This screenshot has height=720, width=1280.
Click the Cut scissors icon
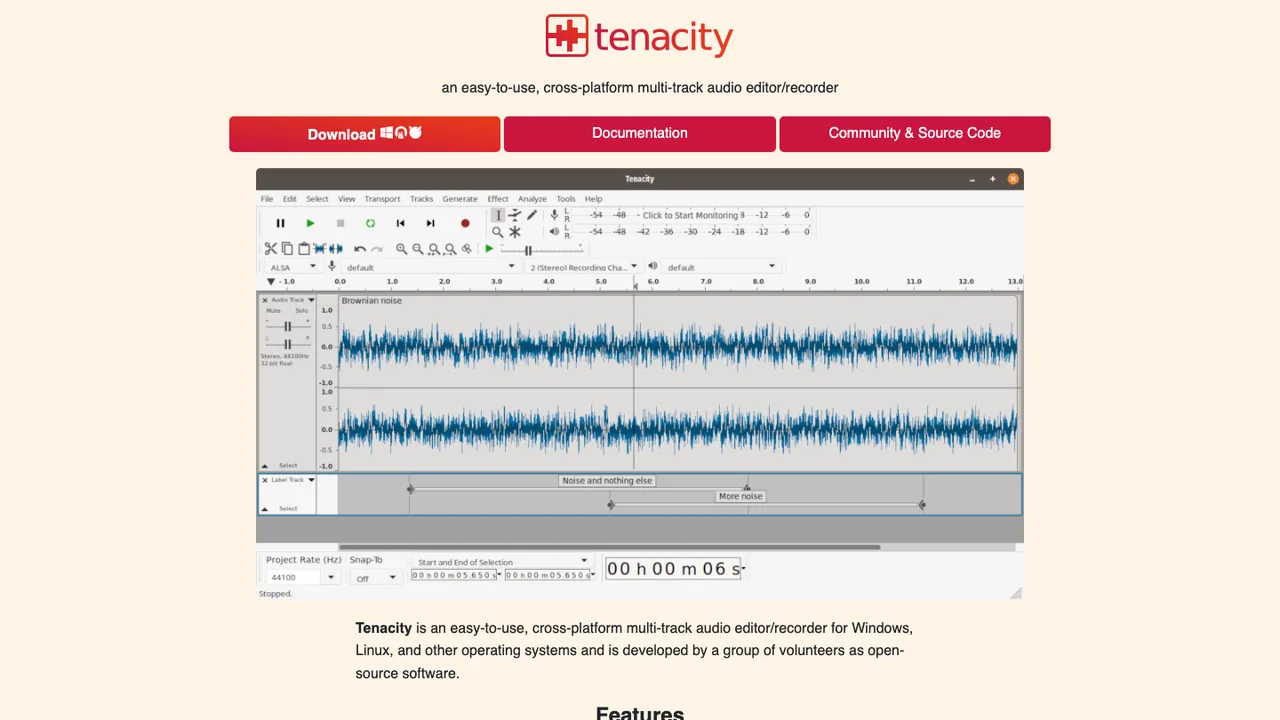tap(270, 249)
